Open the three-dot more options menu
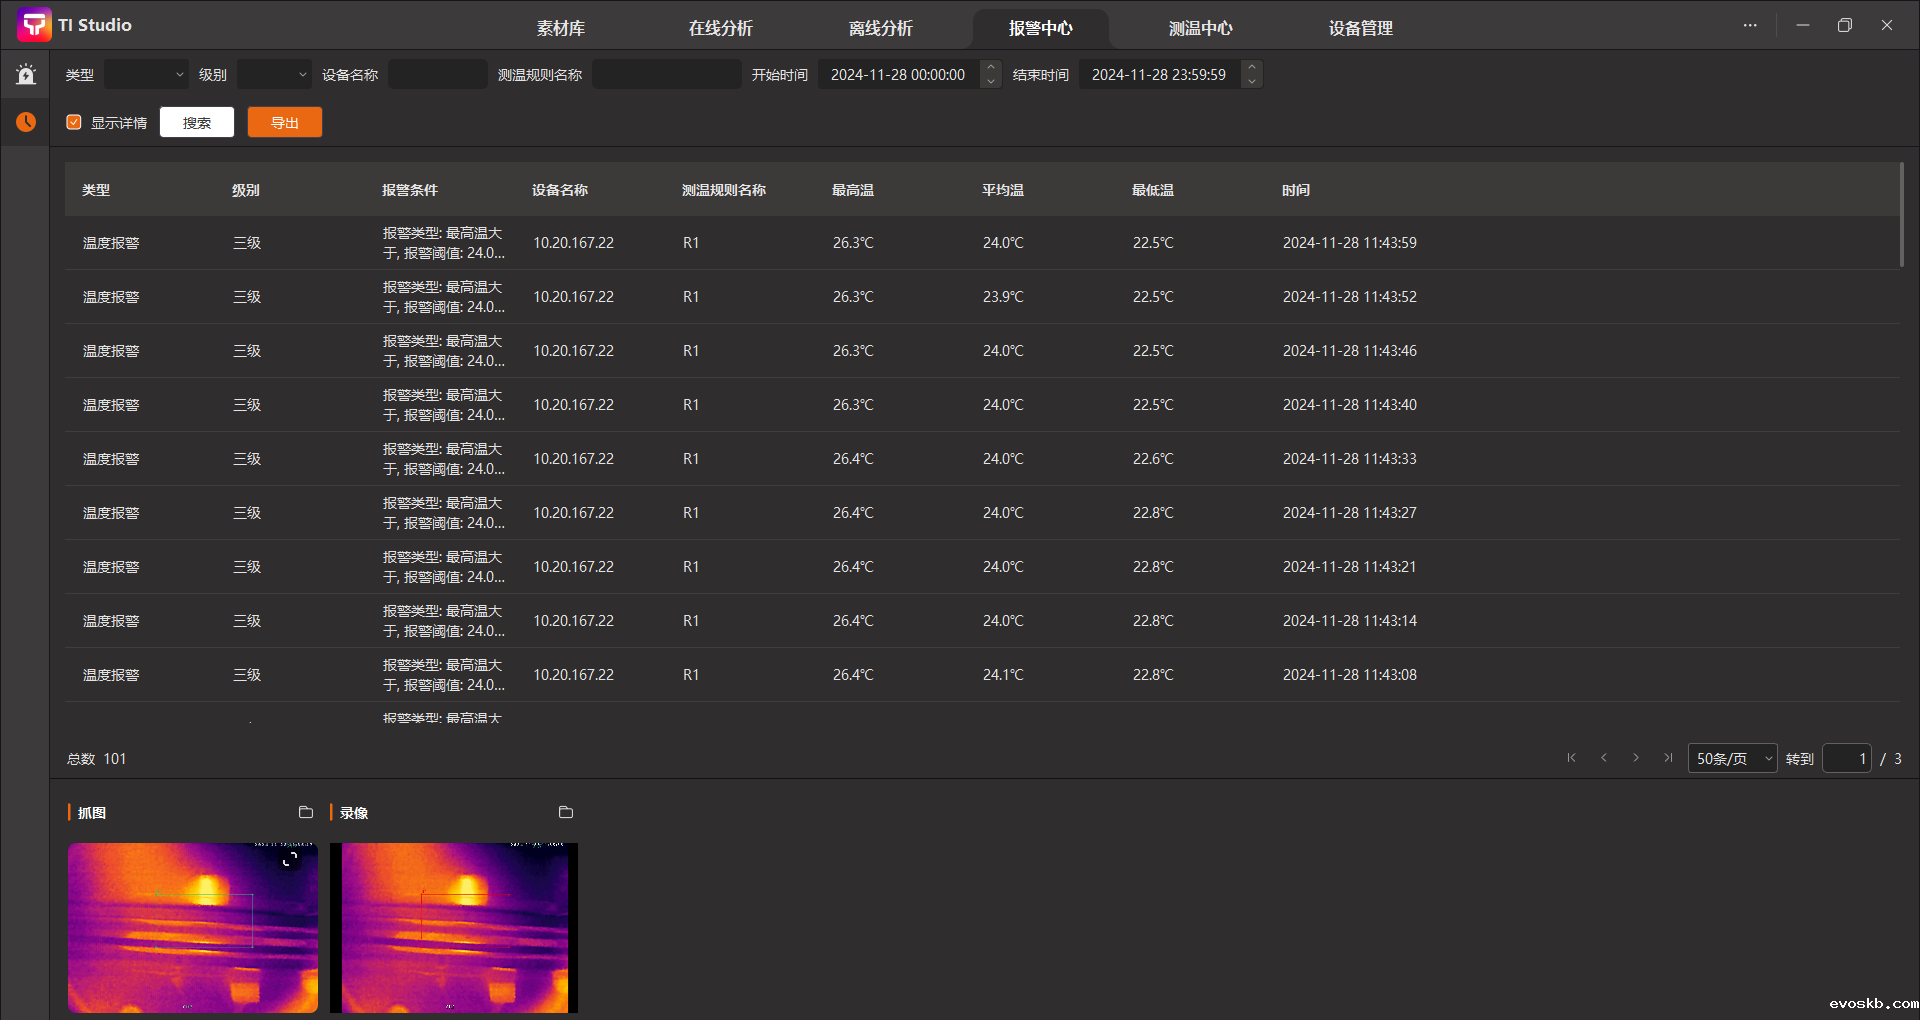Image resolution: width=1920 pixels, height=1020 pixels. pos(1750,25)
